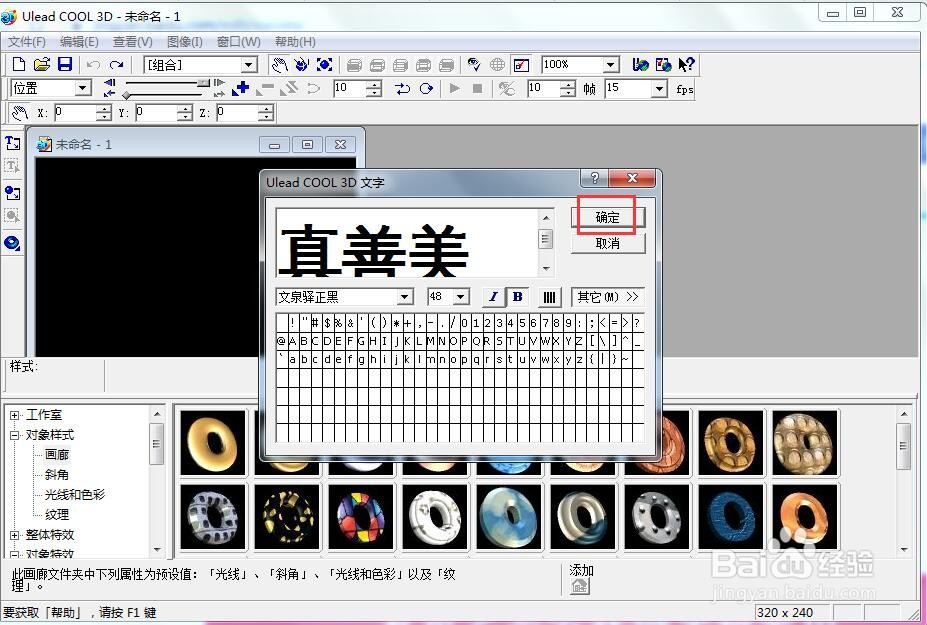Open a file with the folder icon
This screenshot has height=625, width=927.
(x=41, y=64)
